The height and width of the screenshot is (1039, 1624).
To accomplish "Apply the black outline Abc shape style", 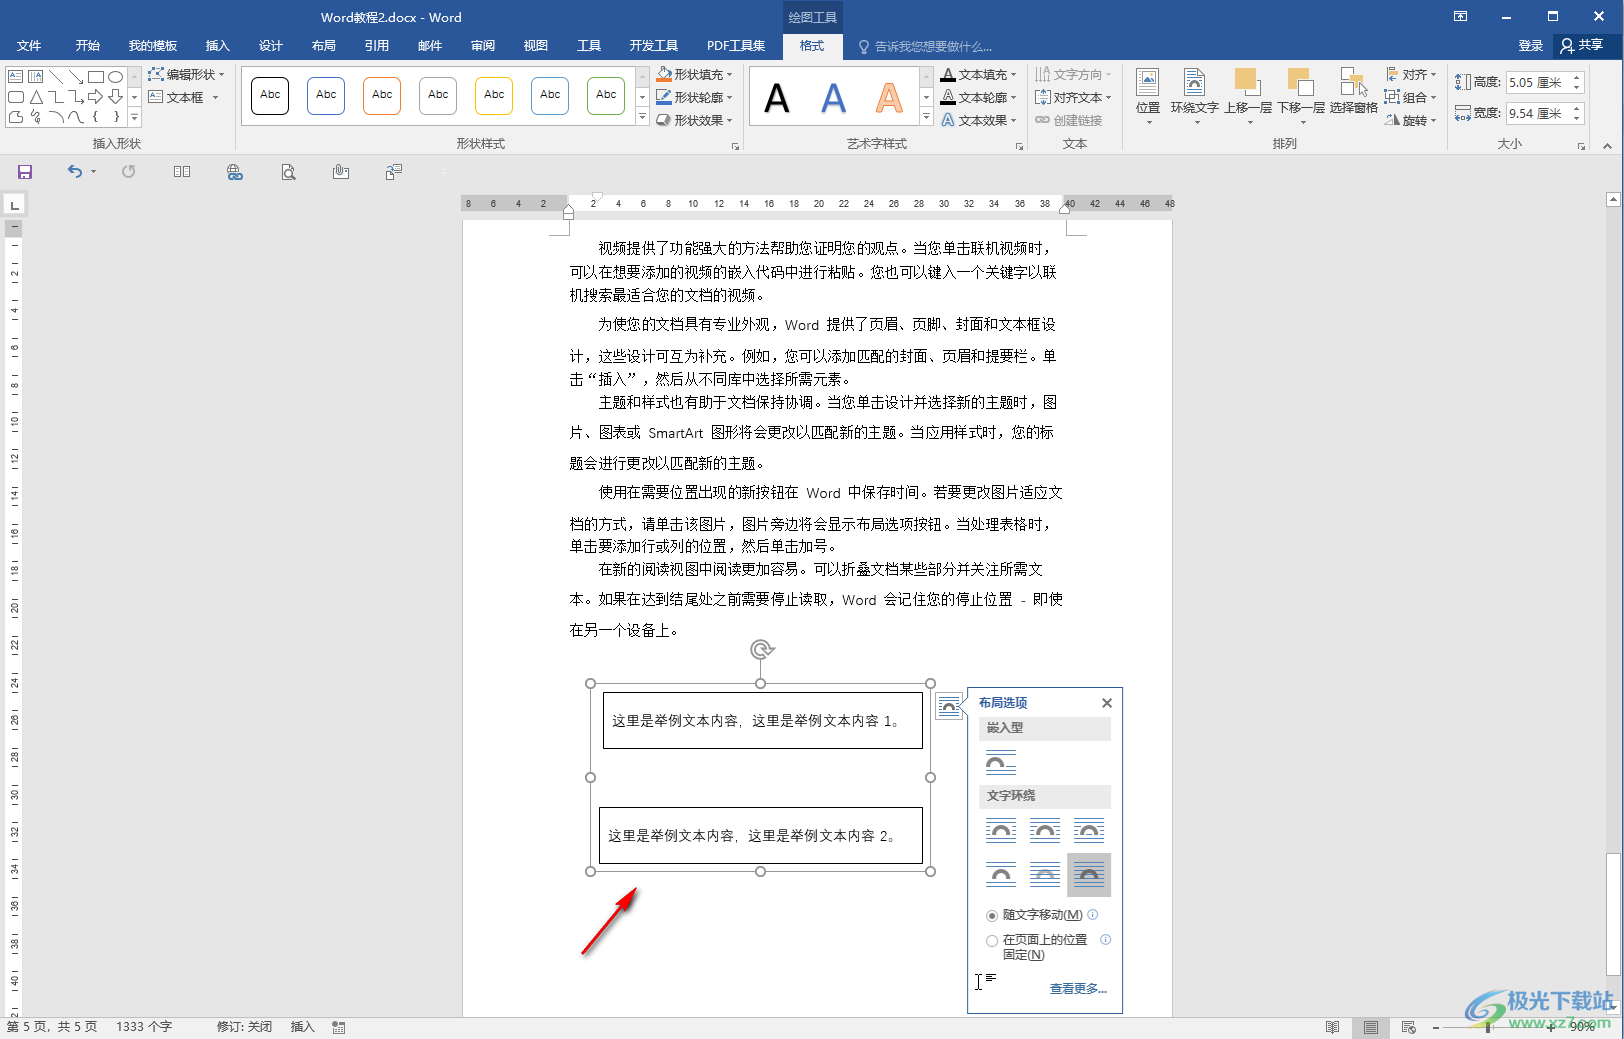I will pyautogui.click(x=270, y=95).
